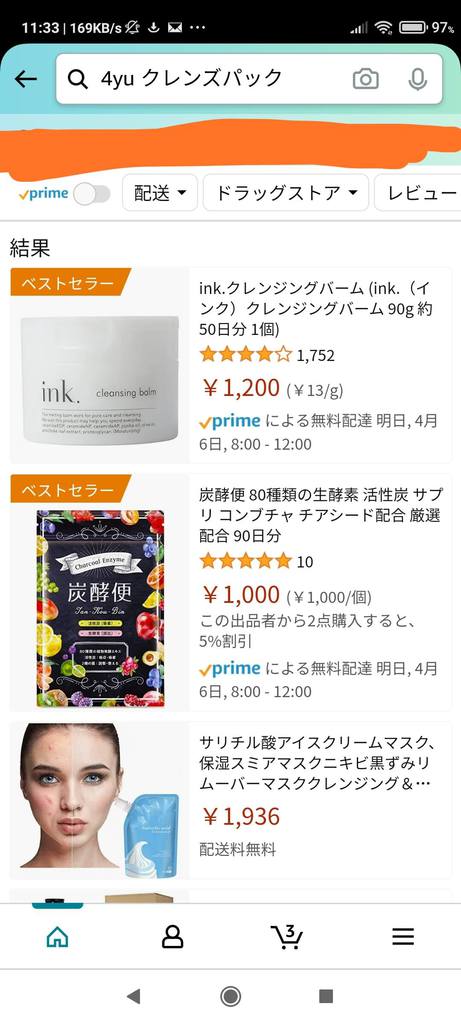
Task: Tap the Android system back button
Action: pyautogui.click(x=134, y=996)
